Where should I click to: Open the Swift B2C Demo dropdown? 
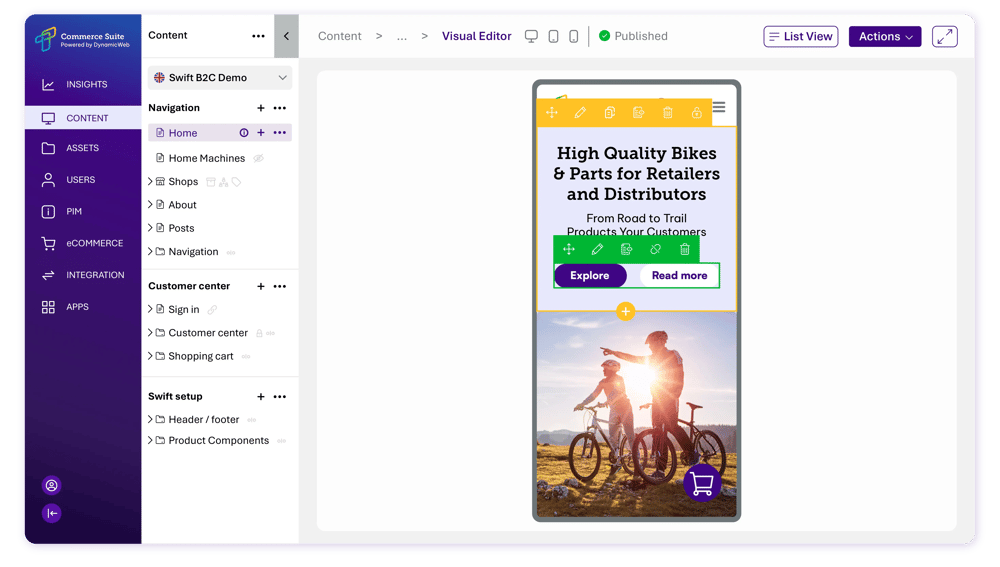coord(220,78)
